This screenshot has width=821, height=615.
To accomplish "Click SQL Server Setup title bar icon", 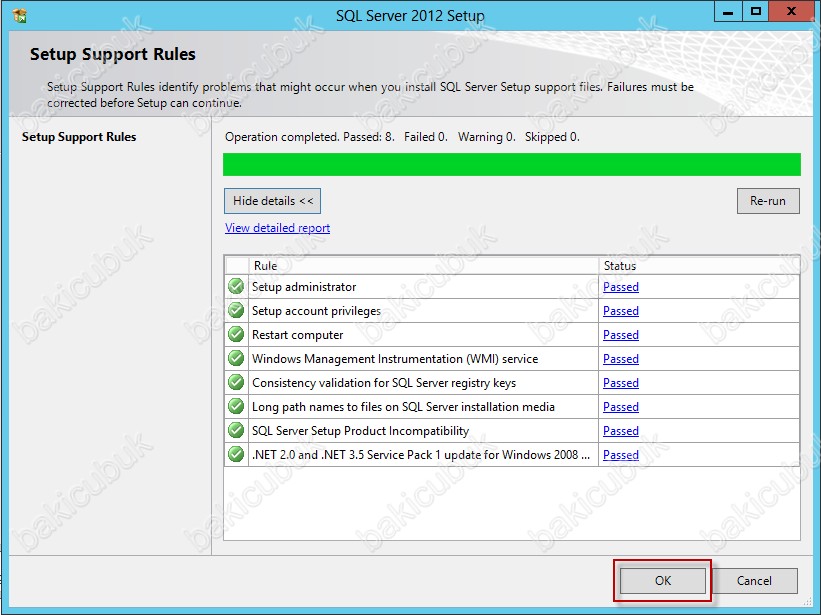I will click(x=19, y=15).
